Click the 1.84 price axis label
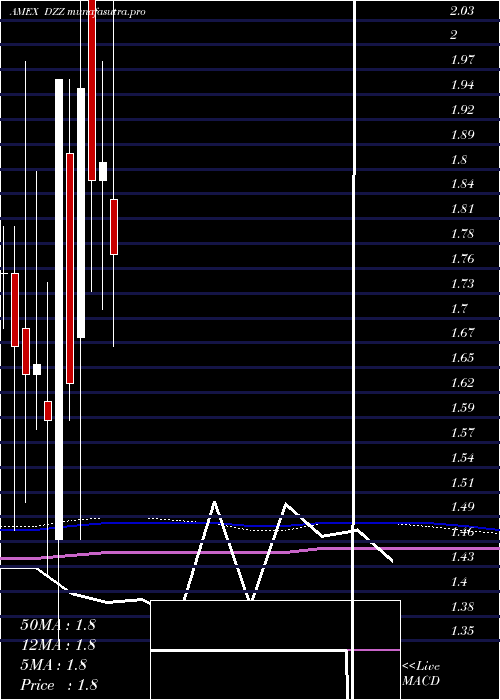 tap(462, 184)
